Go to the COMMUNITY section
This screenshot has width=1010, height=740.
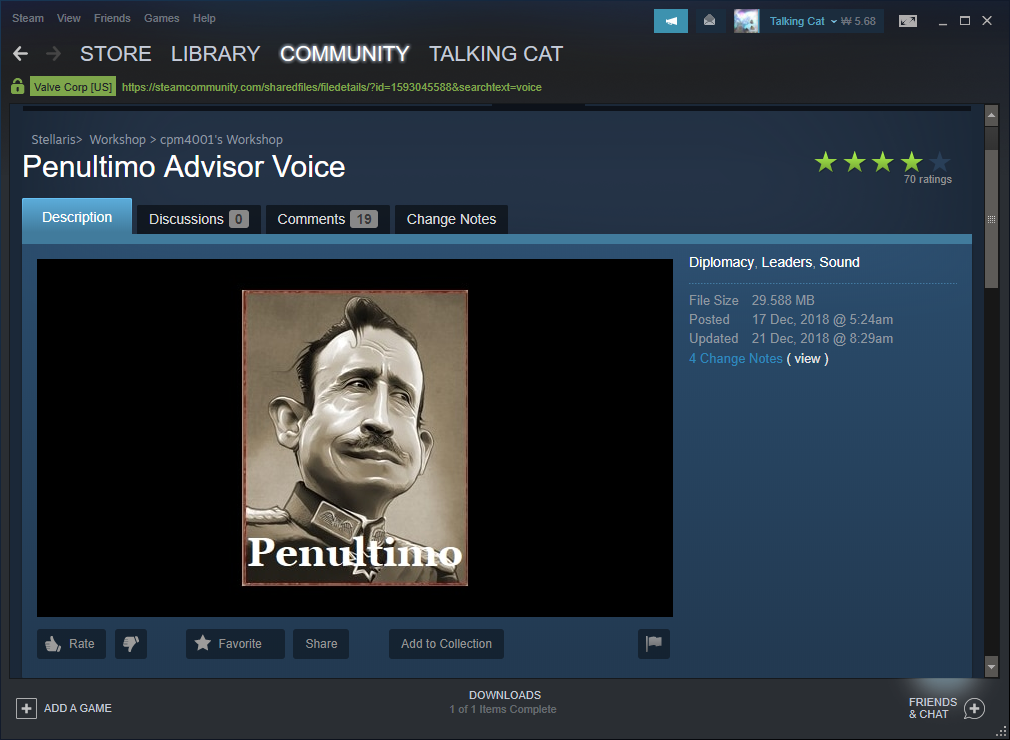click(345, 53)
